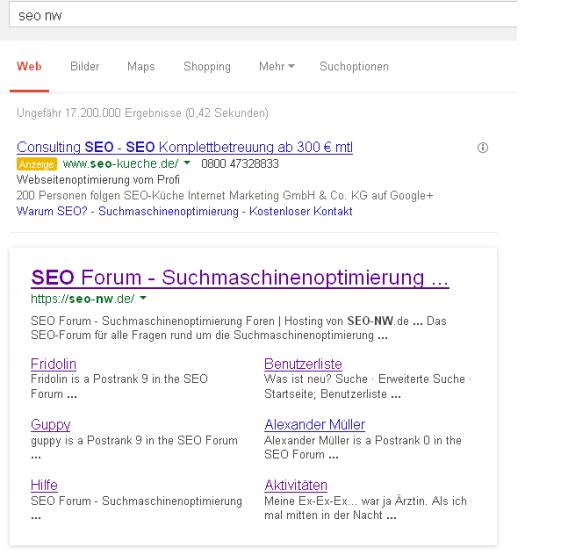Viewport: 562px width, 555px height.
Task: Click the yellow Anzeige ad badge
Action: [x=37, y=164]
